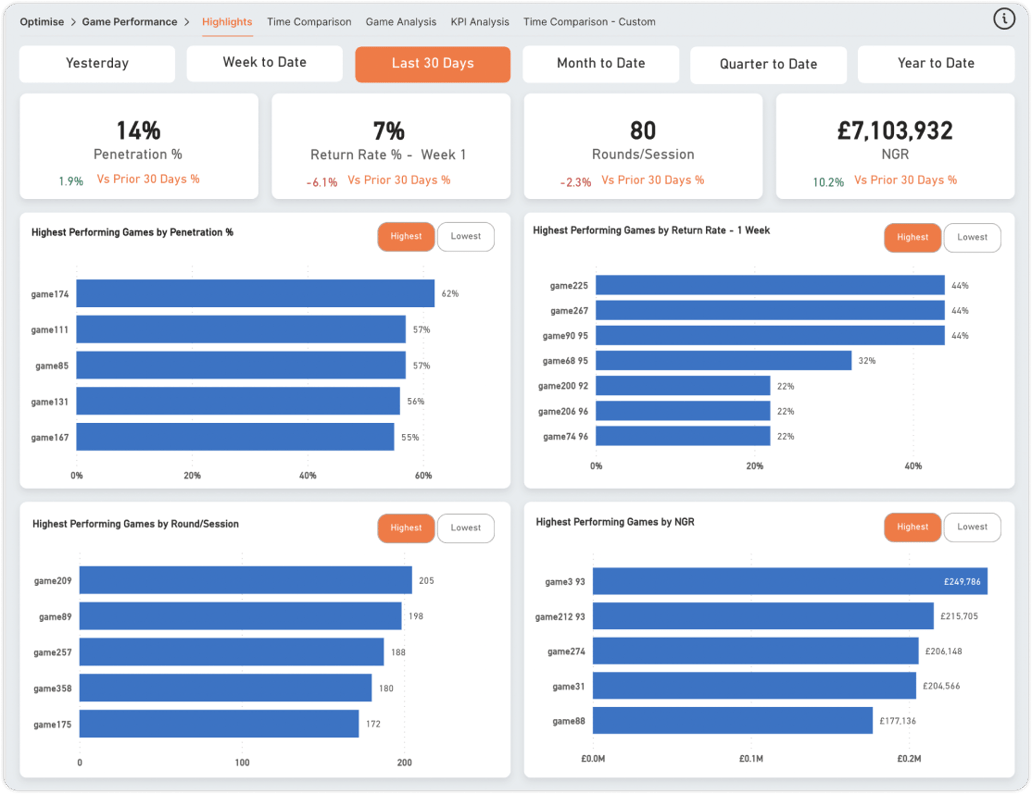Viewport: 1032px width, 794px height.
Task: Select Week to Date period
Action: pyautogui.click(x=265, y=63)
